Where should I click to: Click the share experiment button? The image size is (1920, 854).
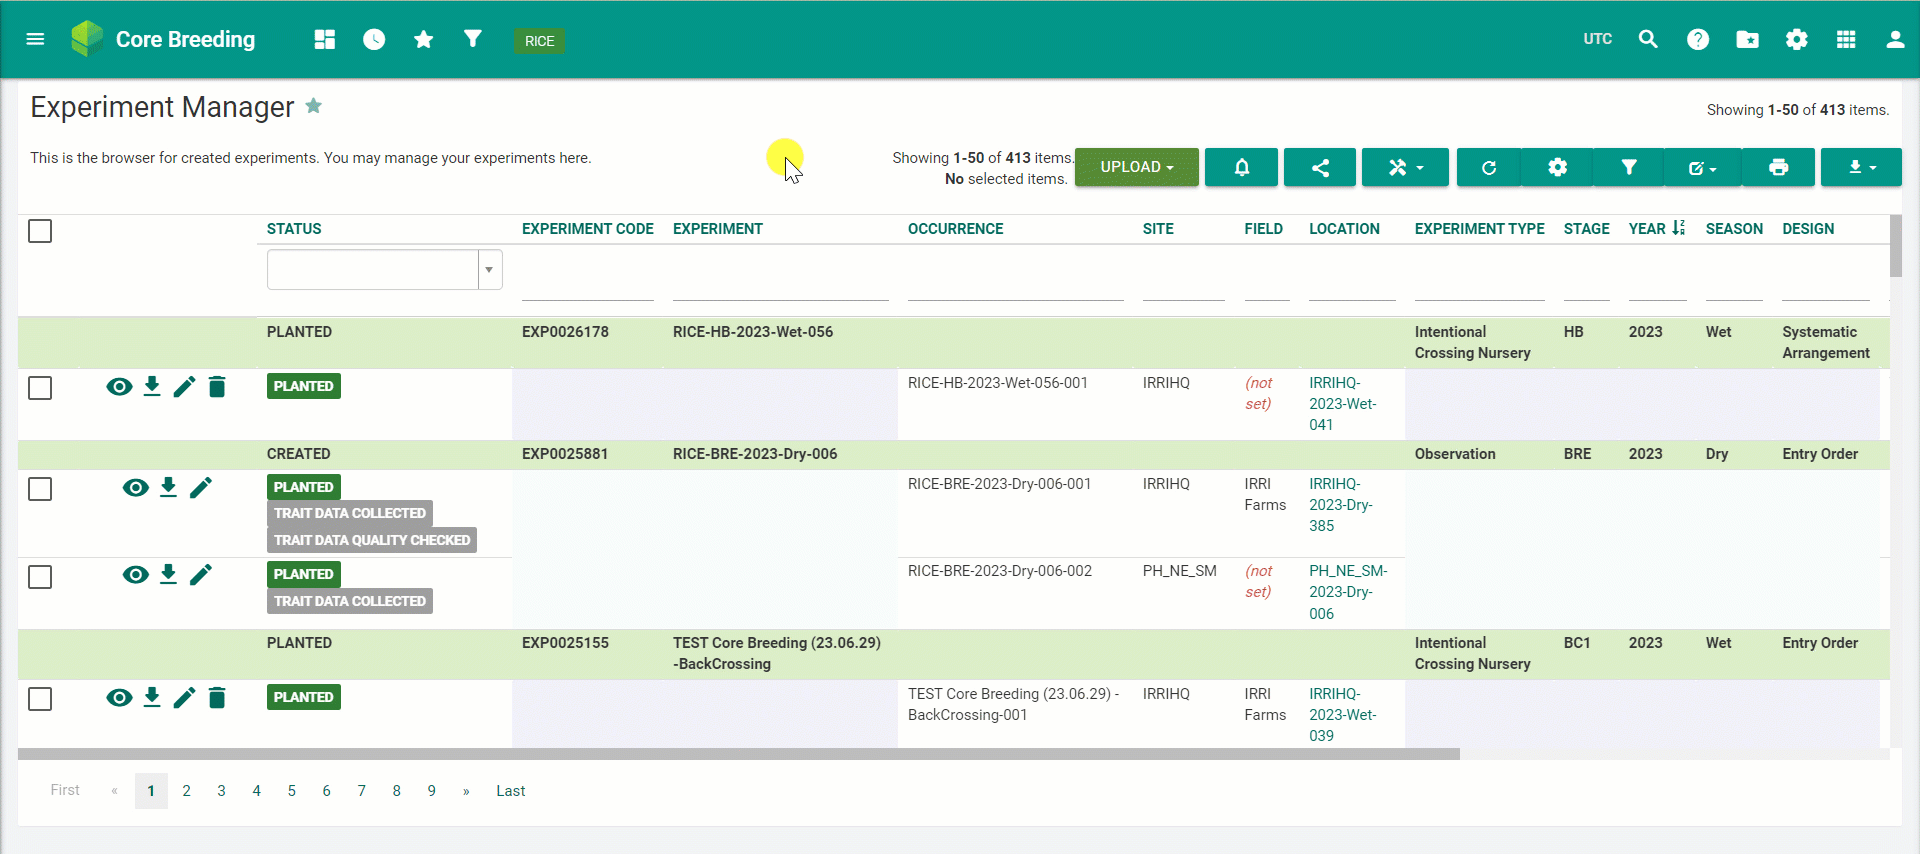(1320, 167)
